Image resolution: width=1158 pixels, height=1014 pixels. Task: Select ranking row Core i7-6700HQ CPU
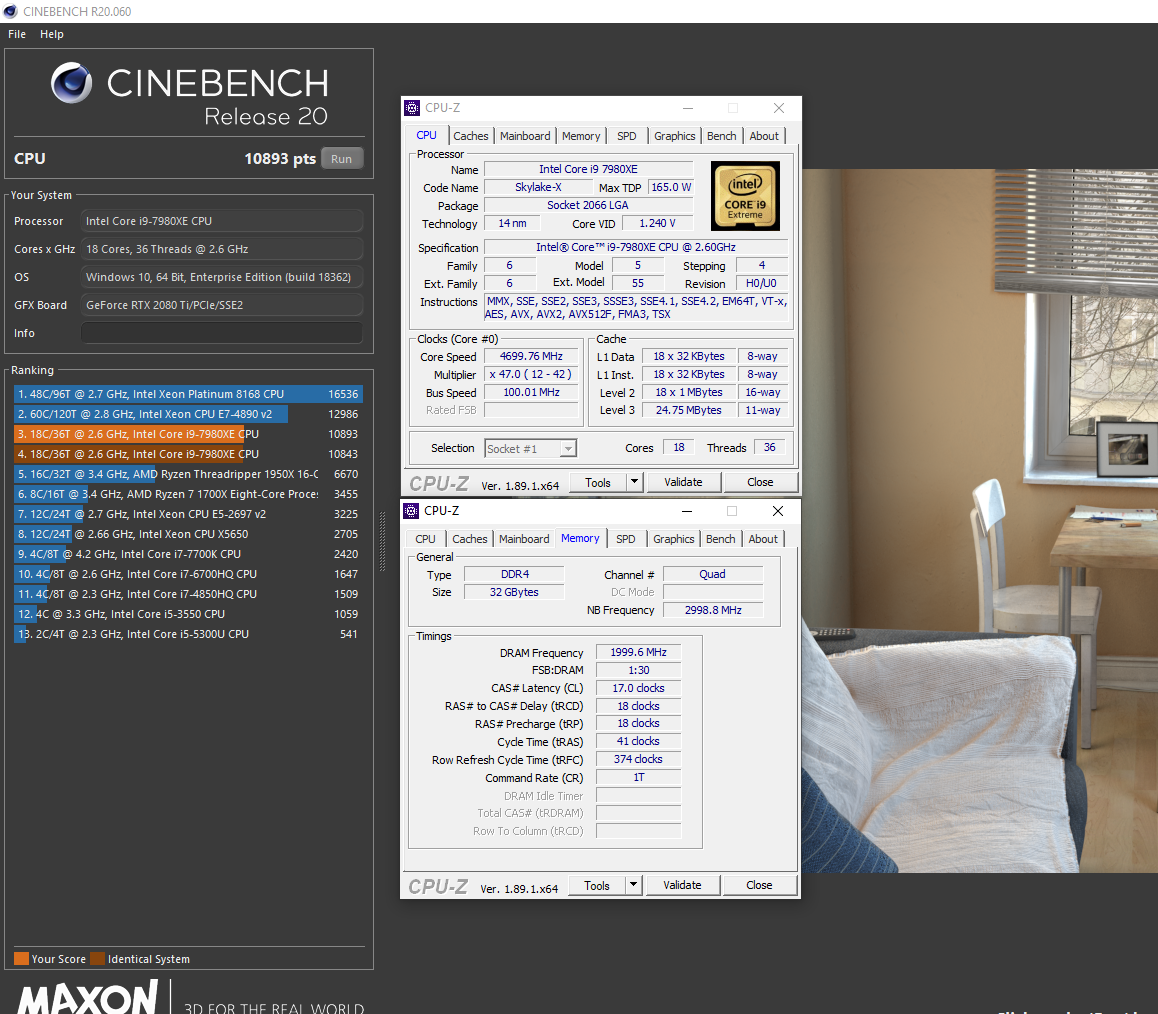point(188,574)
